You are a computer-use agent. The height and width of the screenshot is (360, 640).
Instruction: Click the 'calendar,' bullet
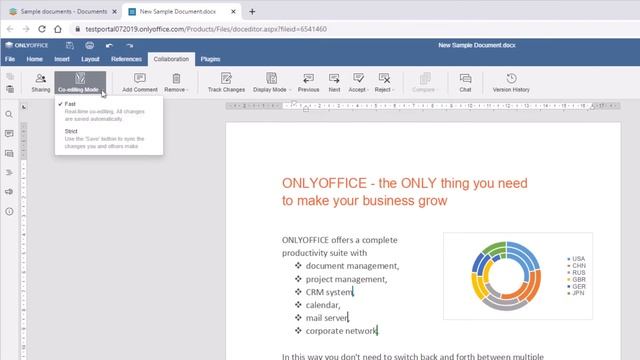coord(323,305)
